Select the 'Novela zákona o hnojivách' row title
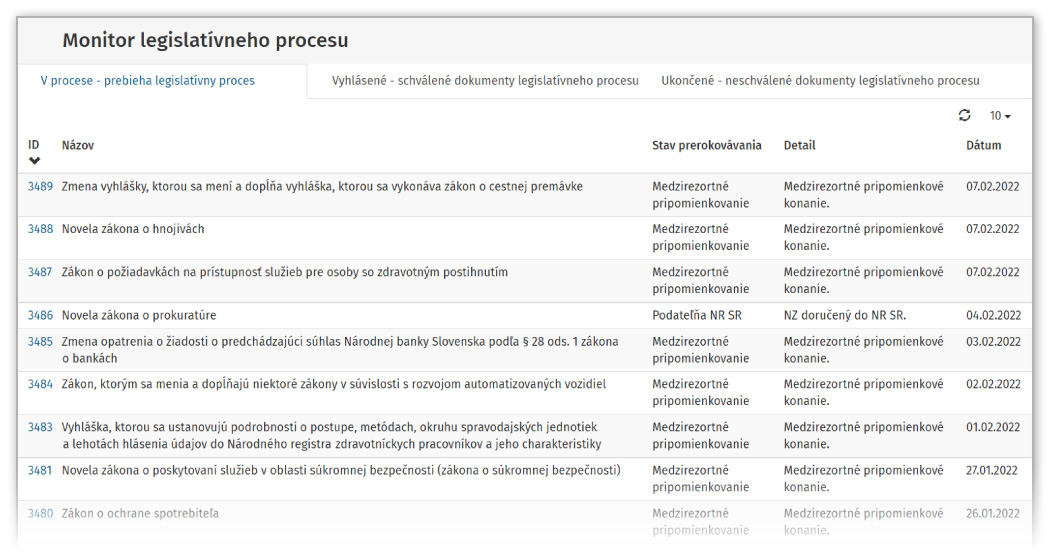The width and height of the screenshot is (1050, 560). point(133,229)
